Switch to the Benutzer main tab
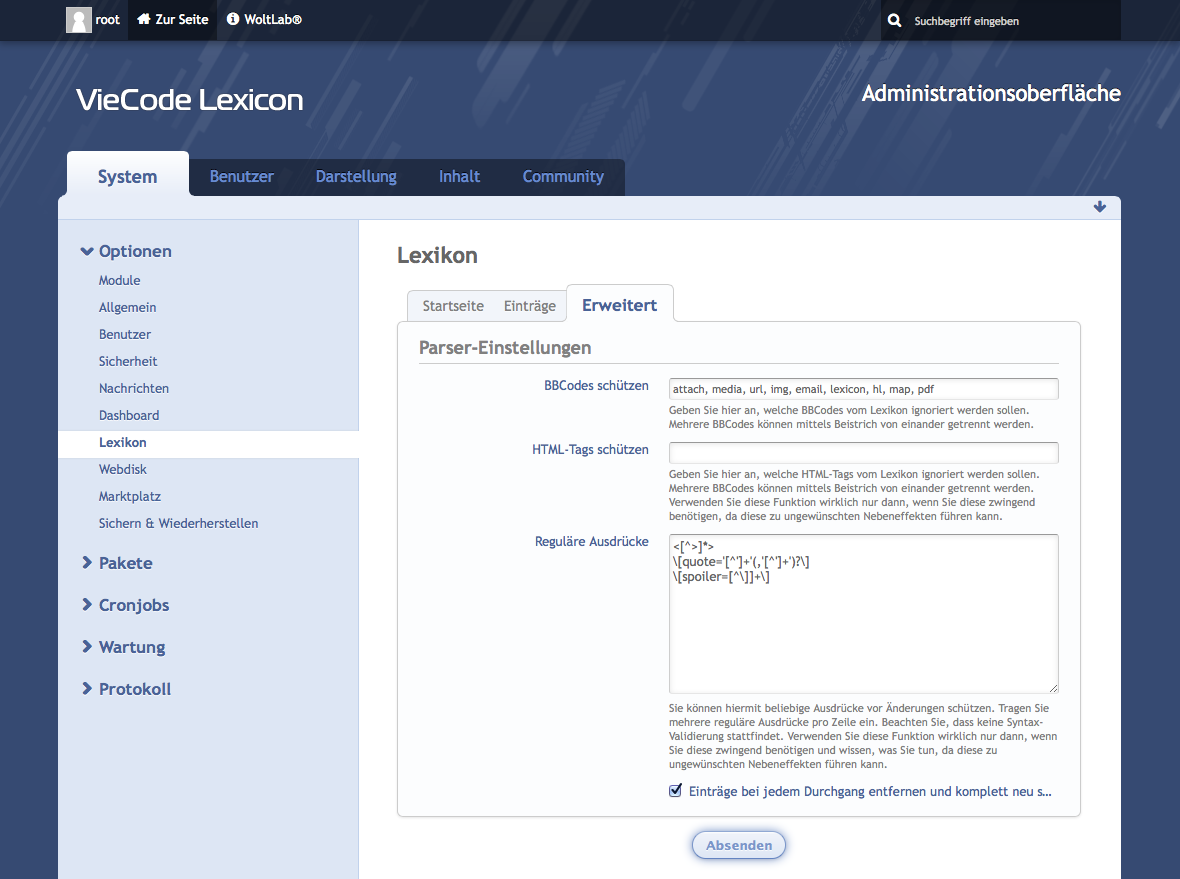1180x879 pixels. point(241,177)
